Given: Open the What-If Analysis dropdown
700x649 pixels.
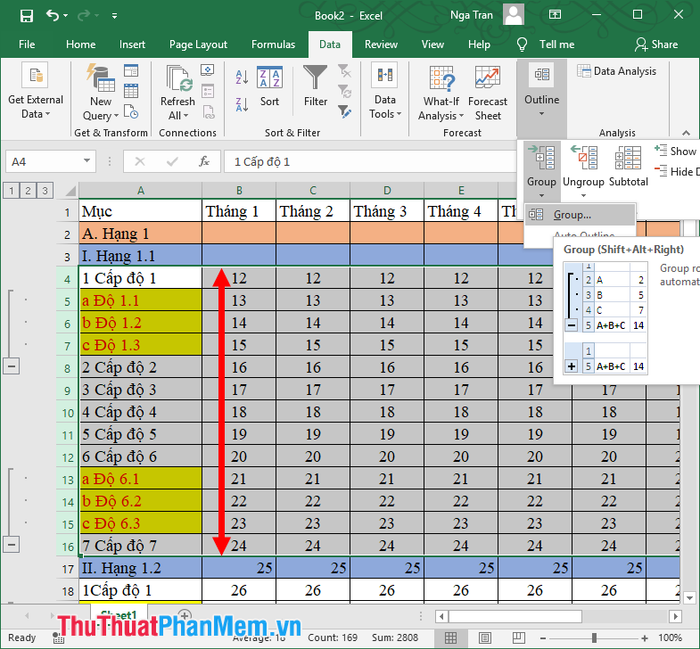Looking at the screenshot, I should (x=441, y=94).
